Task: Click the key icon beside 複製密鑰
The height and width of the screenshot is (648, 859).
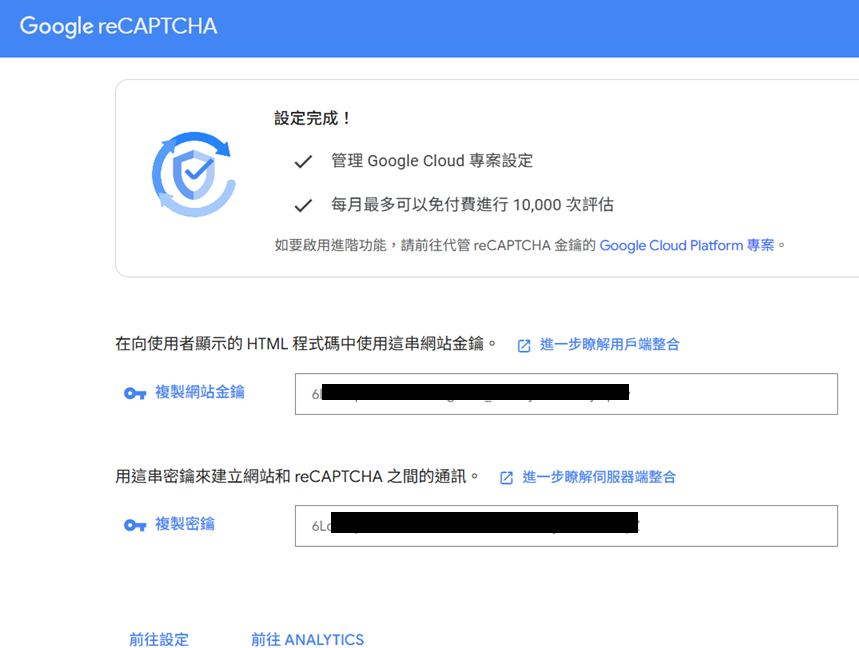Action: pyautogui.click(x=135, y=525)
